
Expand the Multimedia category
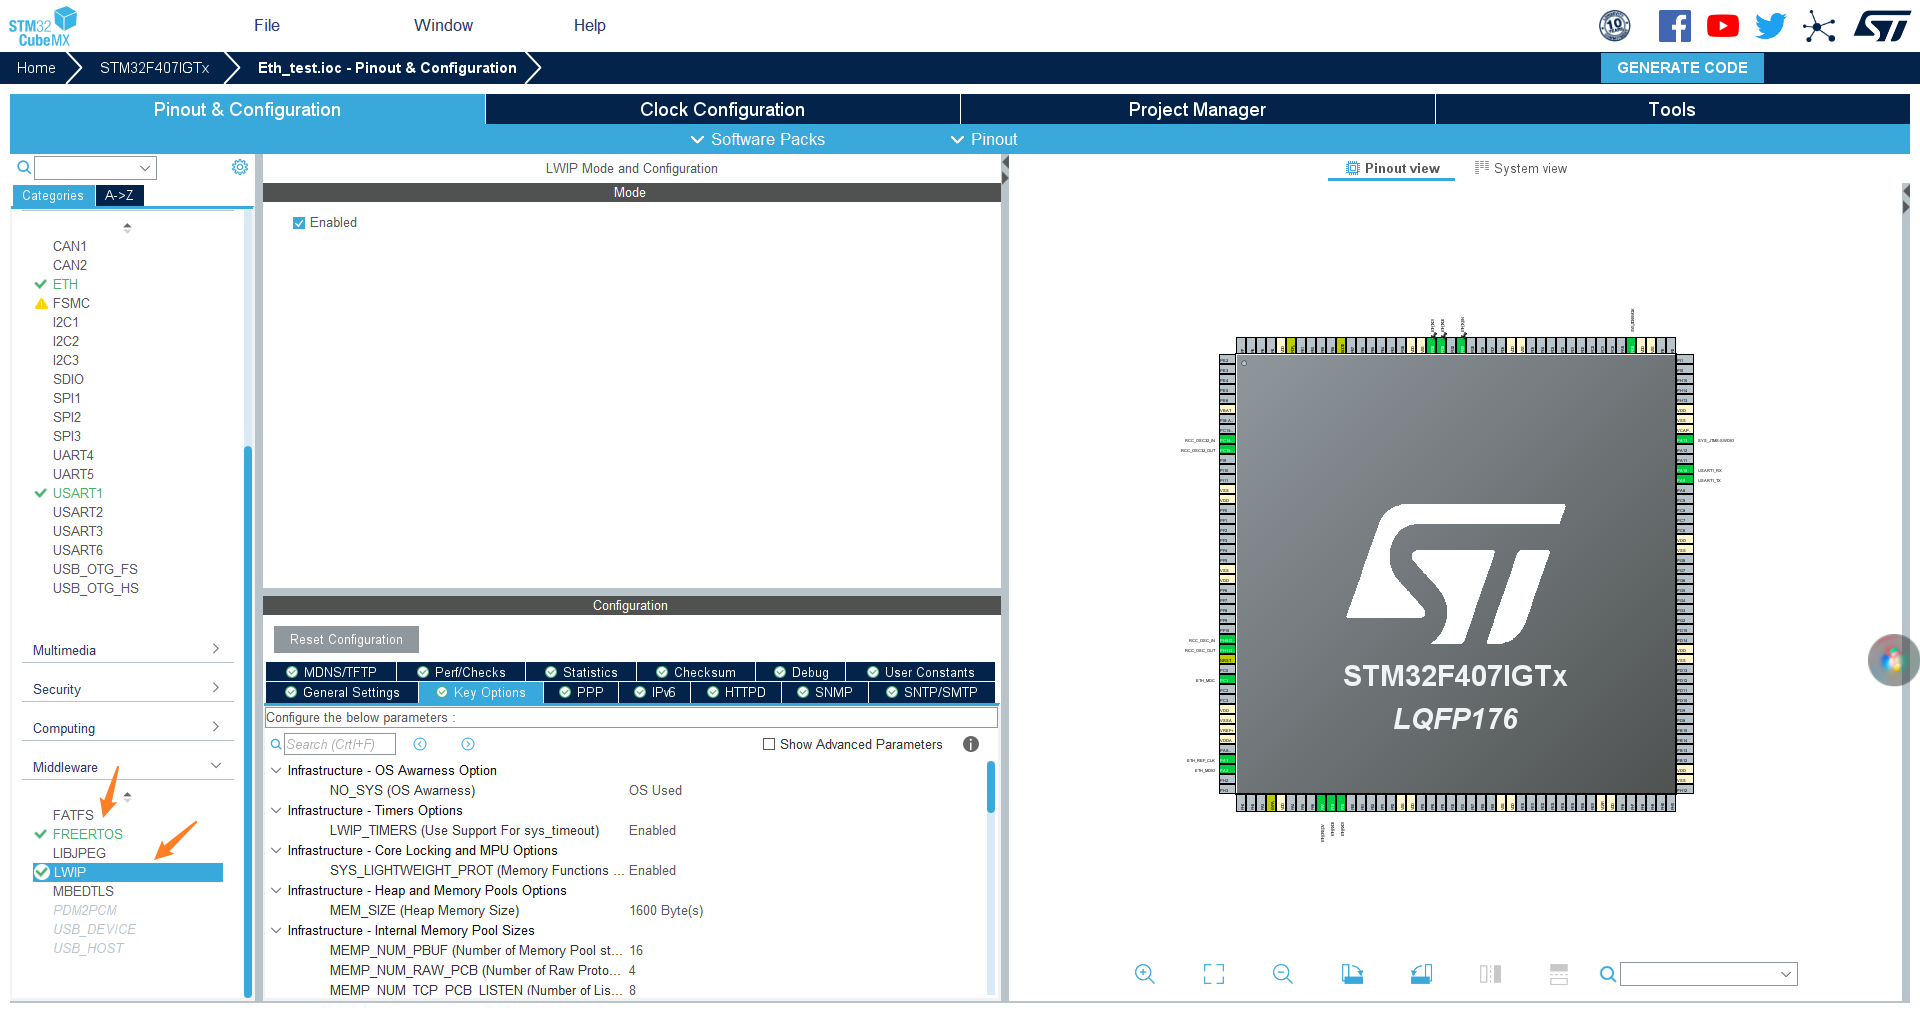[126, 650]
